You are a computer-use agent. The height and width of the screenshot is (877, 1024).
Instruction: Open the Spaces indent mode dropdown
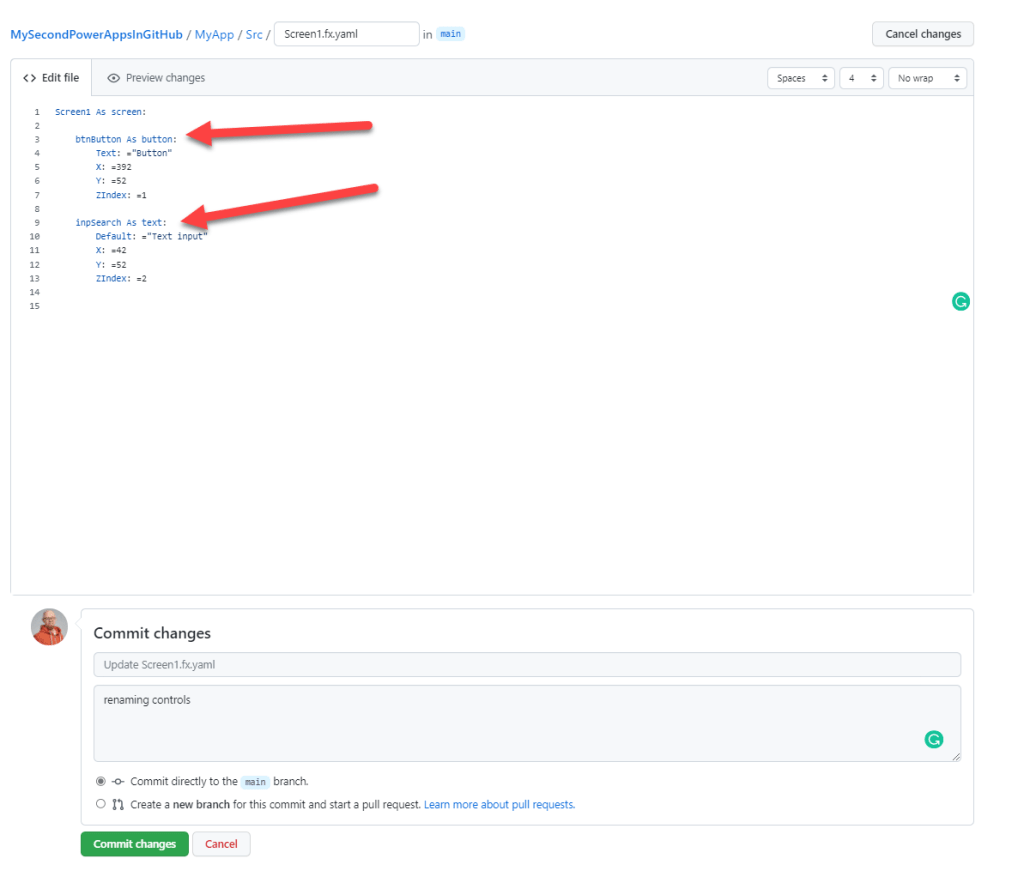point(800,78)
